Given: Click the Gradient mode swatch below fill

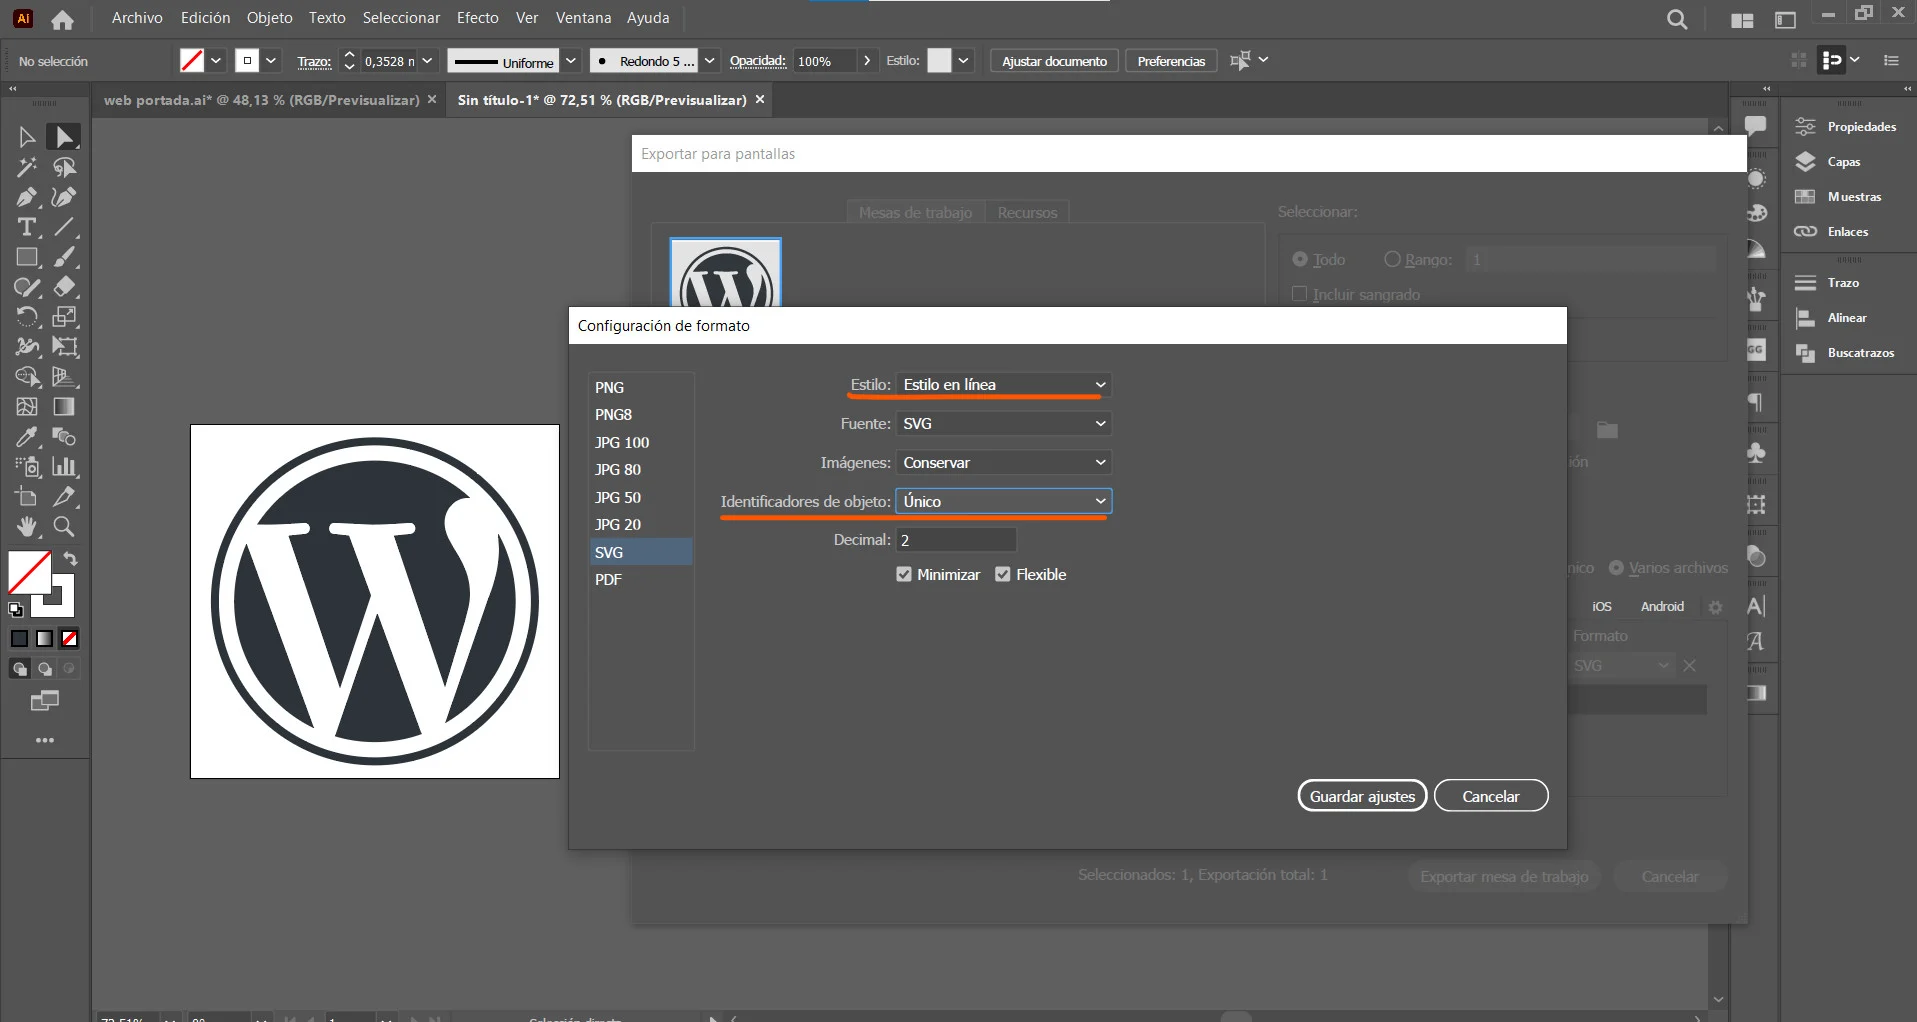Looking at the screenshot, I should [x=44, y=639].
